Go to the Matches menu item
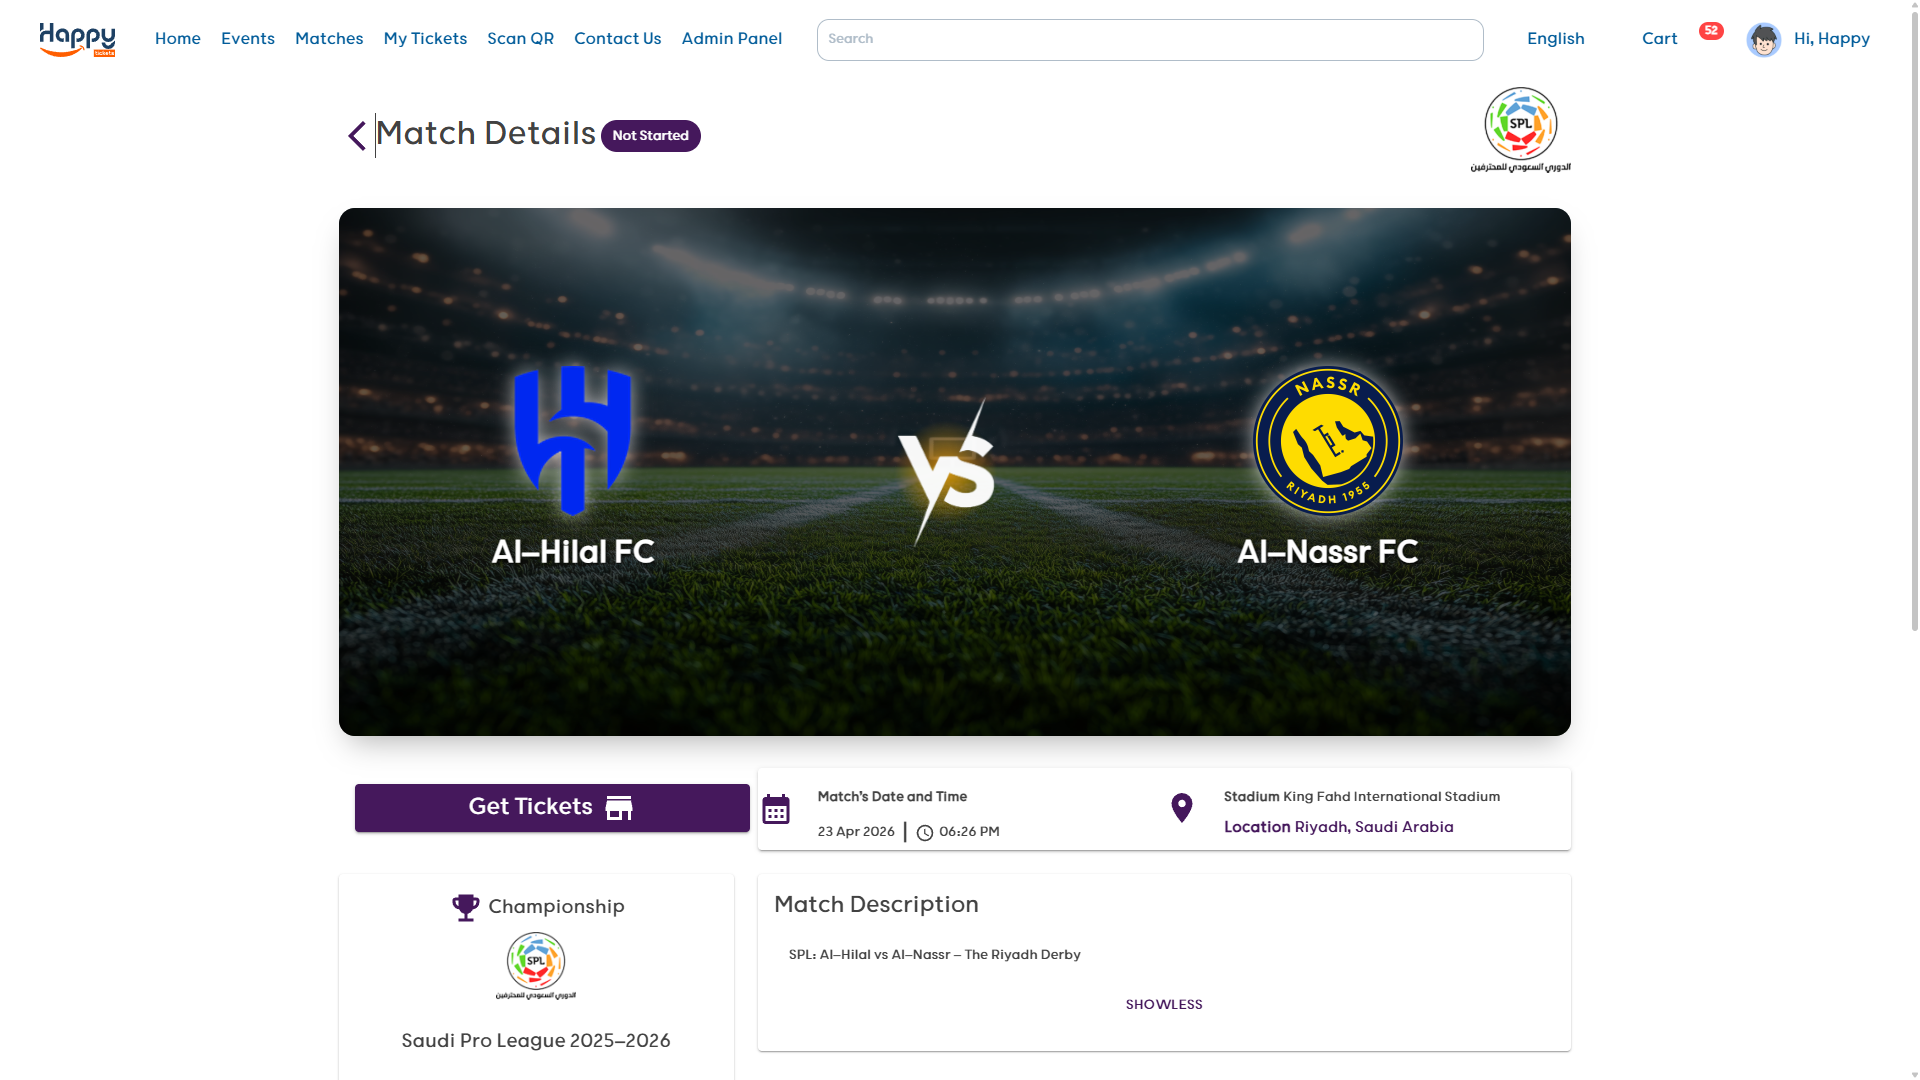The height and width of the screenshot is (1080, 1920). click(329, 39)
